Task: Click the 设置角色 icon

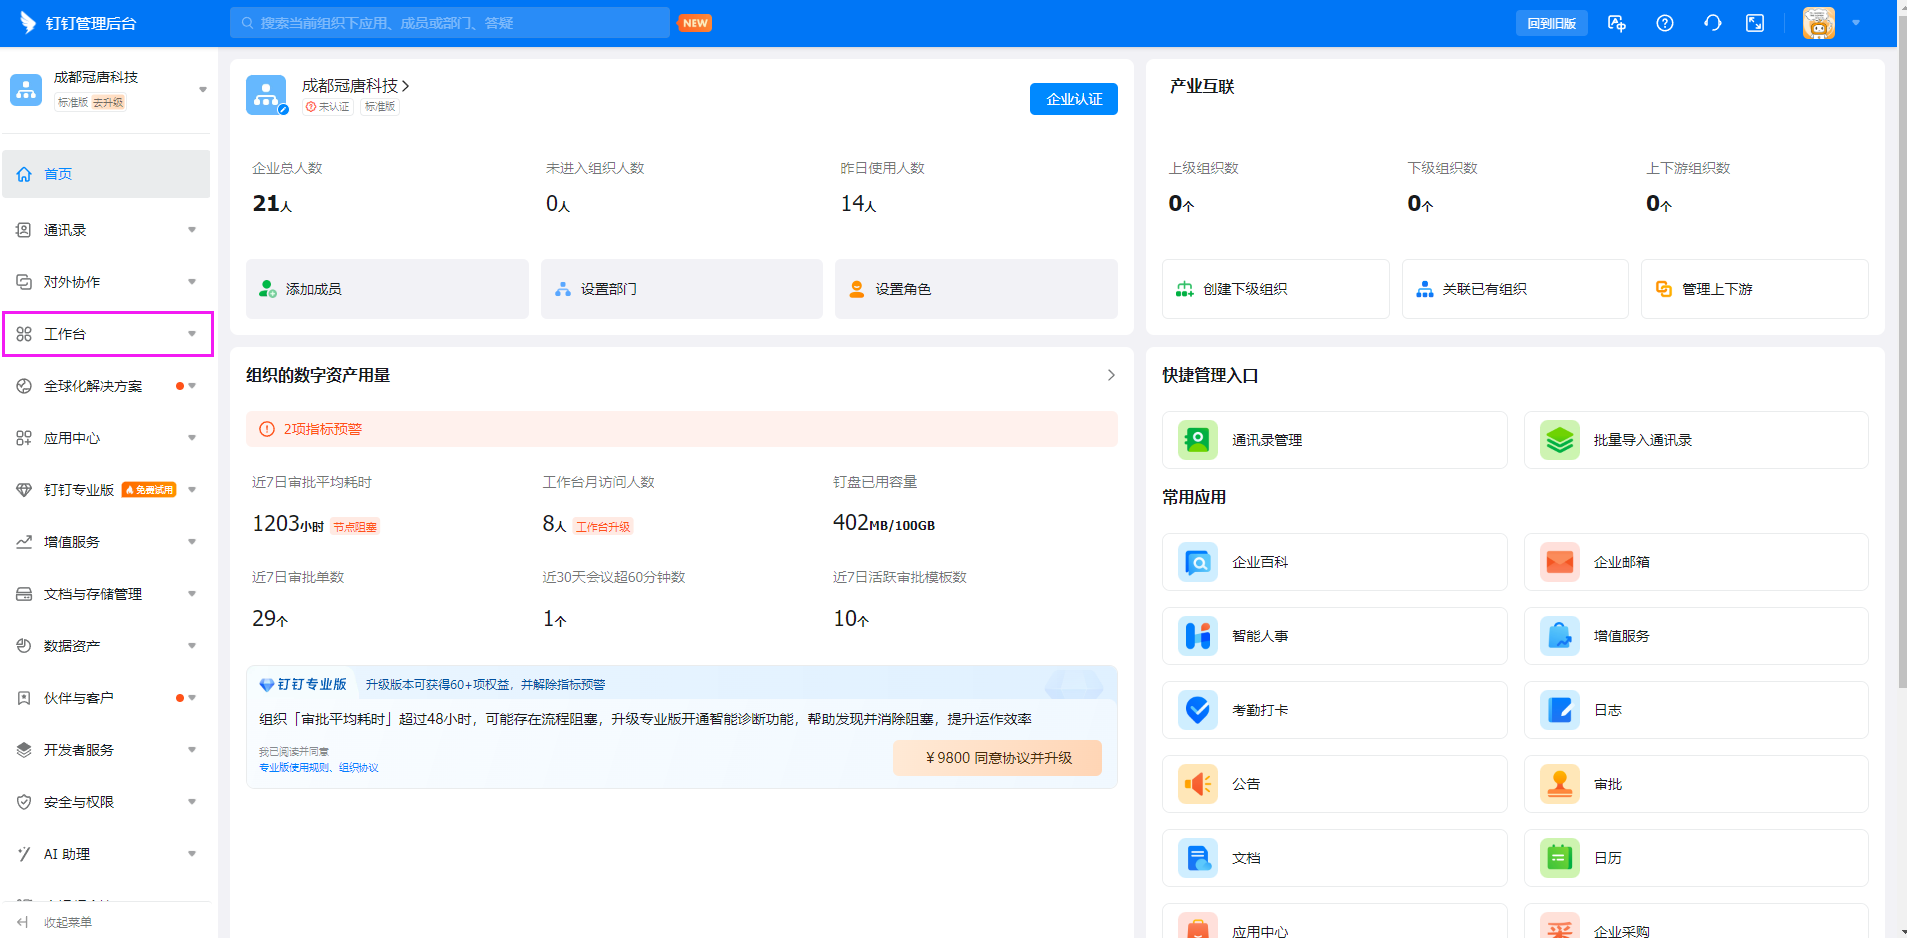Action: [x=857, y=289]
